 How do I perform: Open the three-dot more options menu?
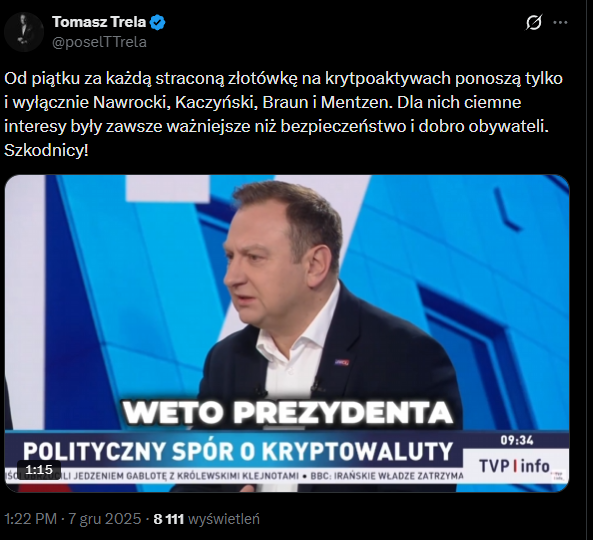click(x=560, y=23)
